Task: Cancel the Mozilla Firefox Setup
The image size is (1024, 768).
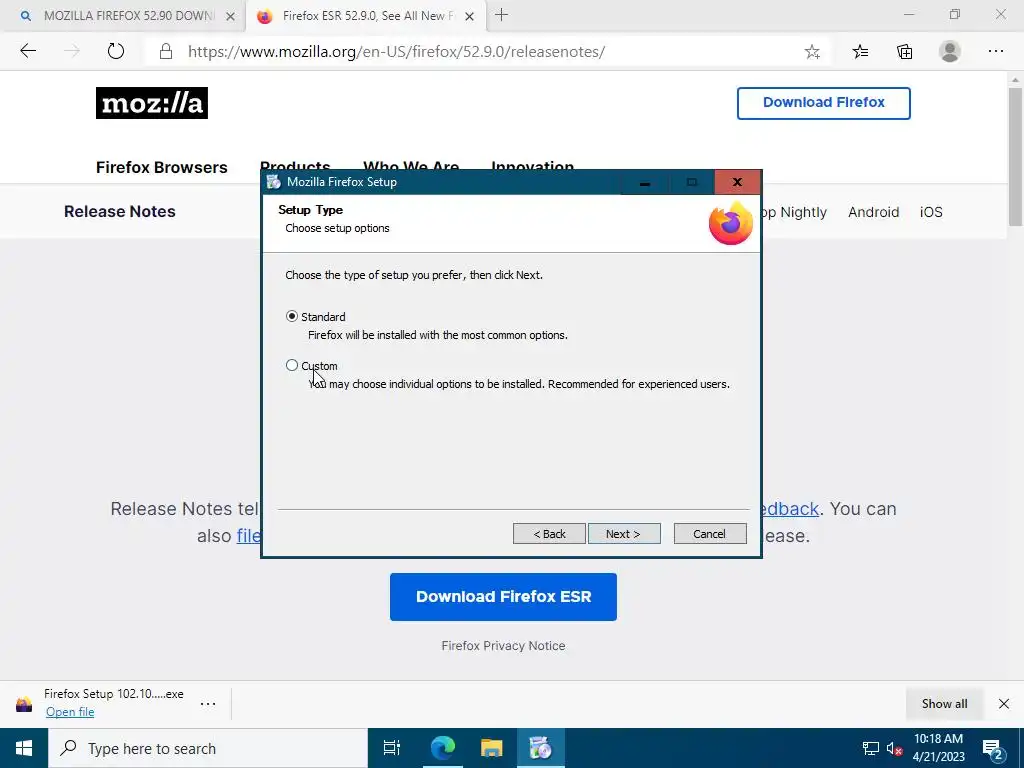Action: [710, 534]
